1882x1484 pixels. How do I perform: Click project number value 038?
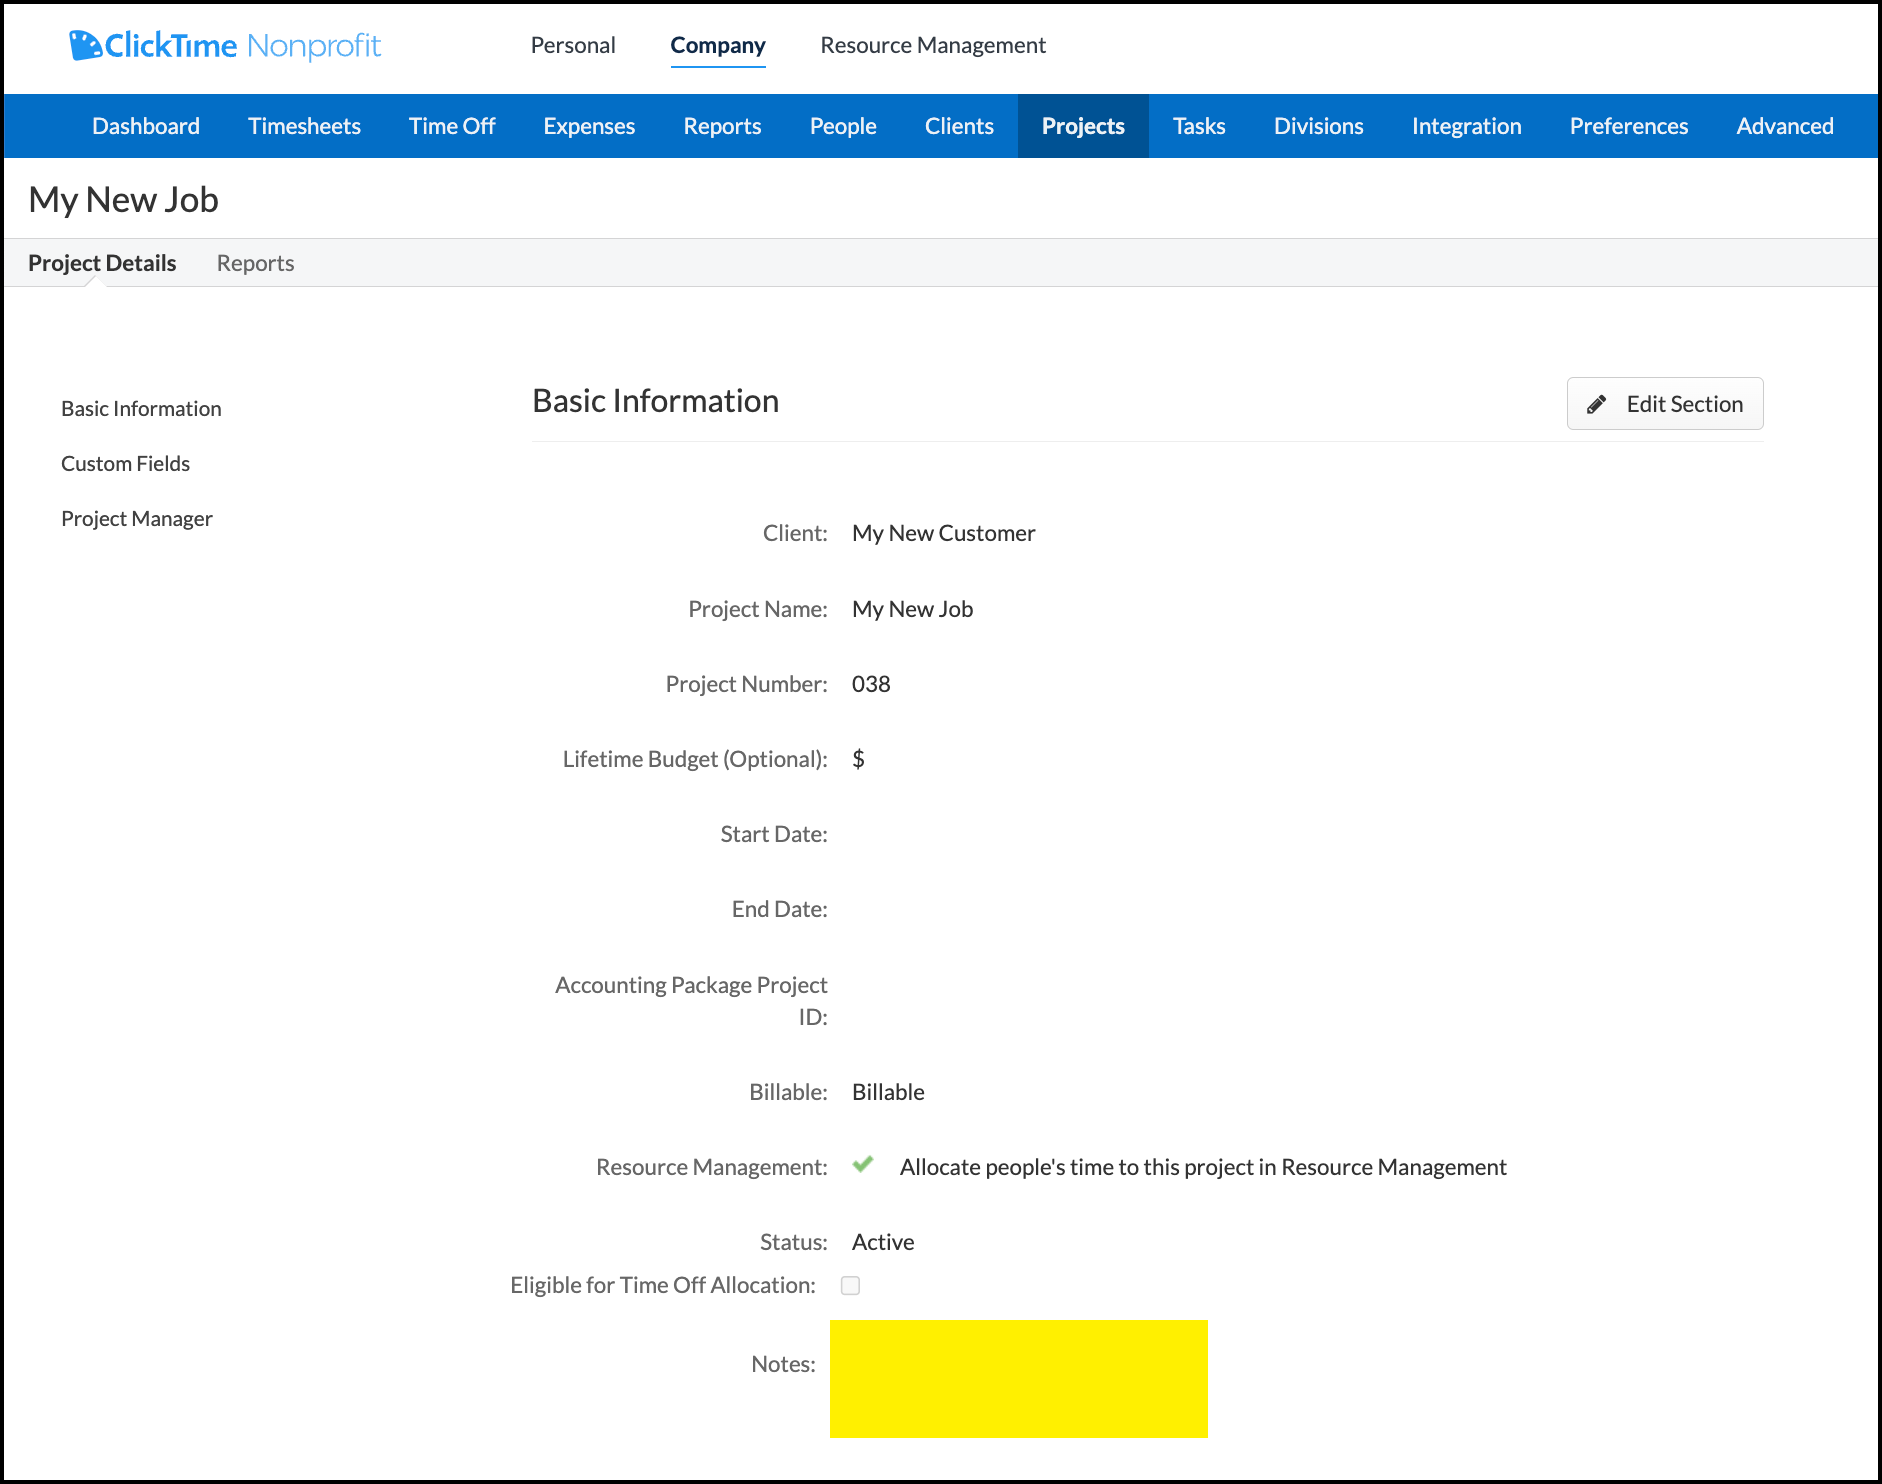tap(871, 684)
